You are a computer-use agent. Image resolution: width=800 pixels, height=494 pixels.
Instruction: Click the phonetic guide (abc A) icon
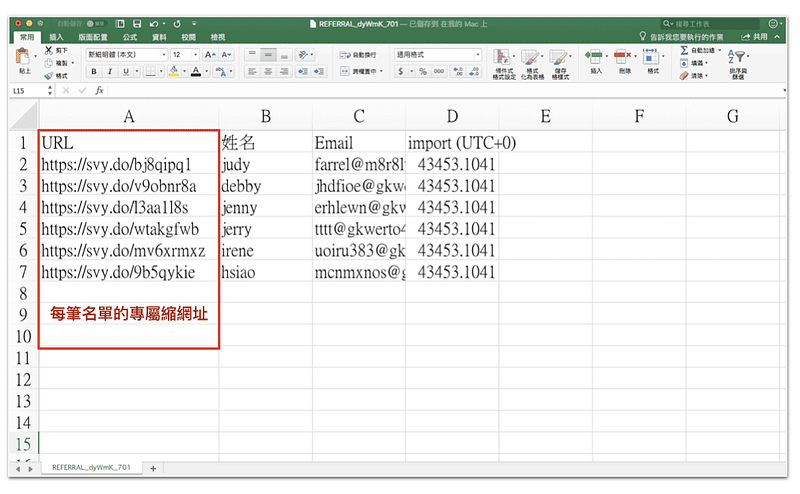click(x=220, y=71)
